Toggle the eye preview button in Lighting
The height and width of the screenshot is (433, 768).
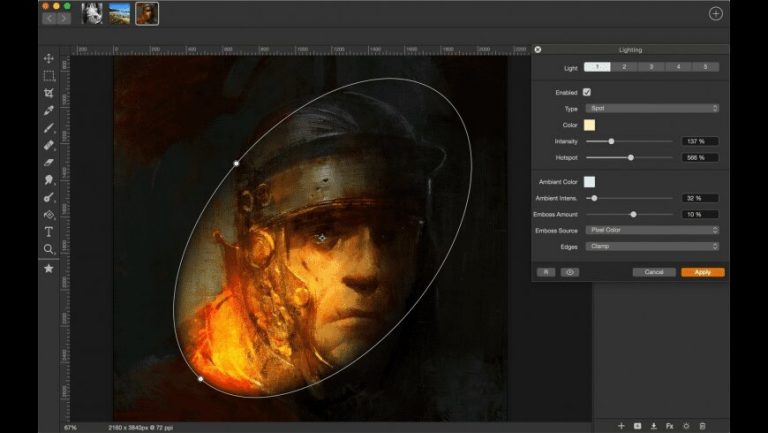pyautogui.click(x=570, y=272)
